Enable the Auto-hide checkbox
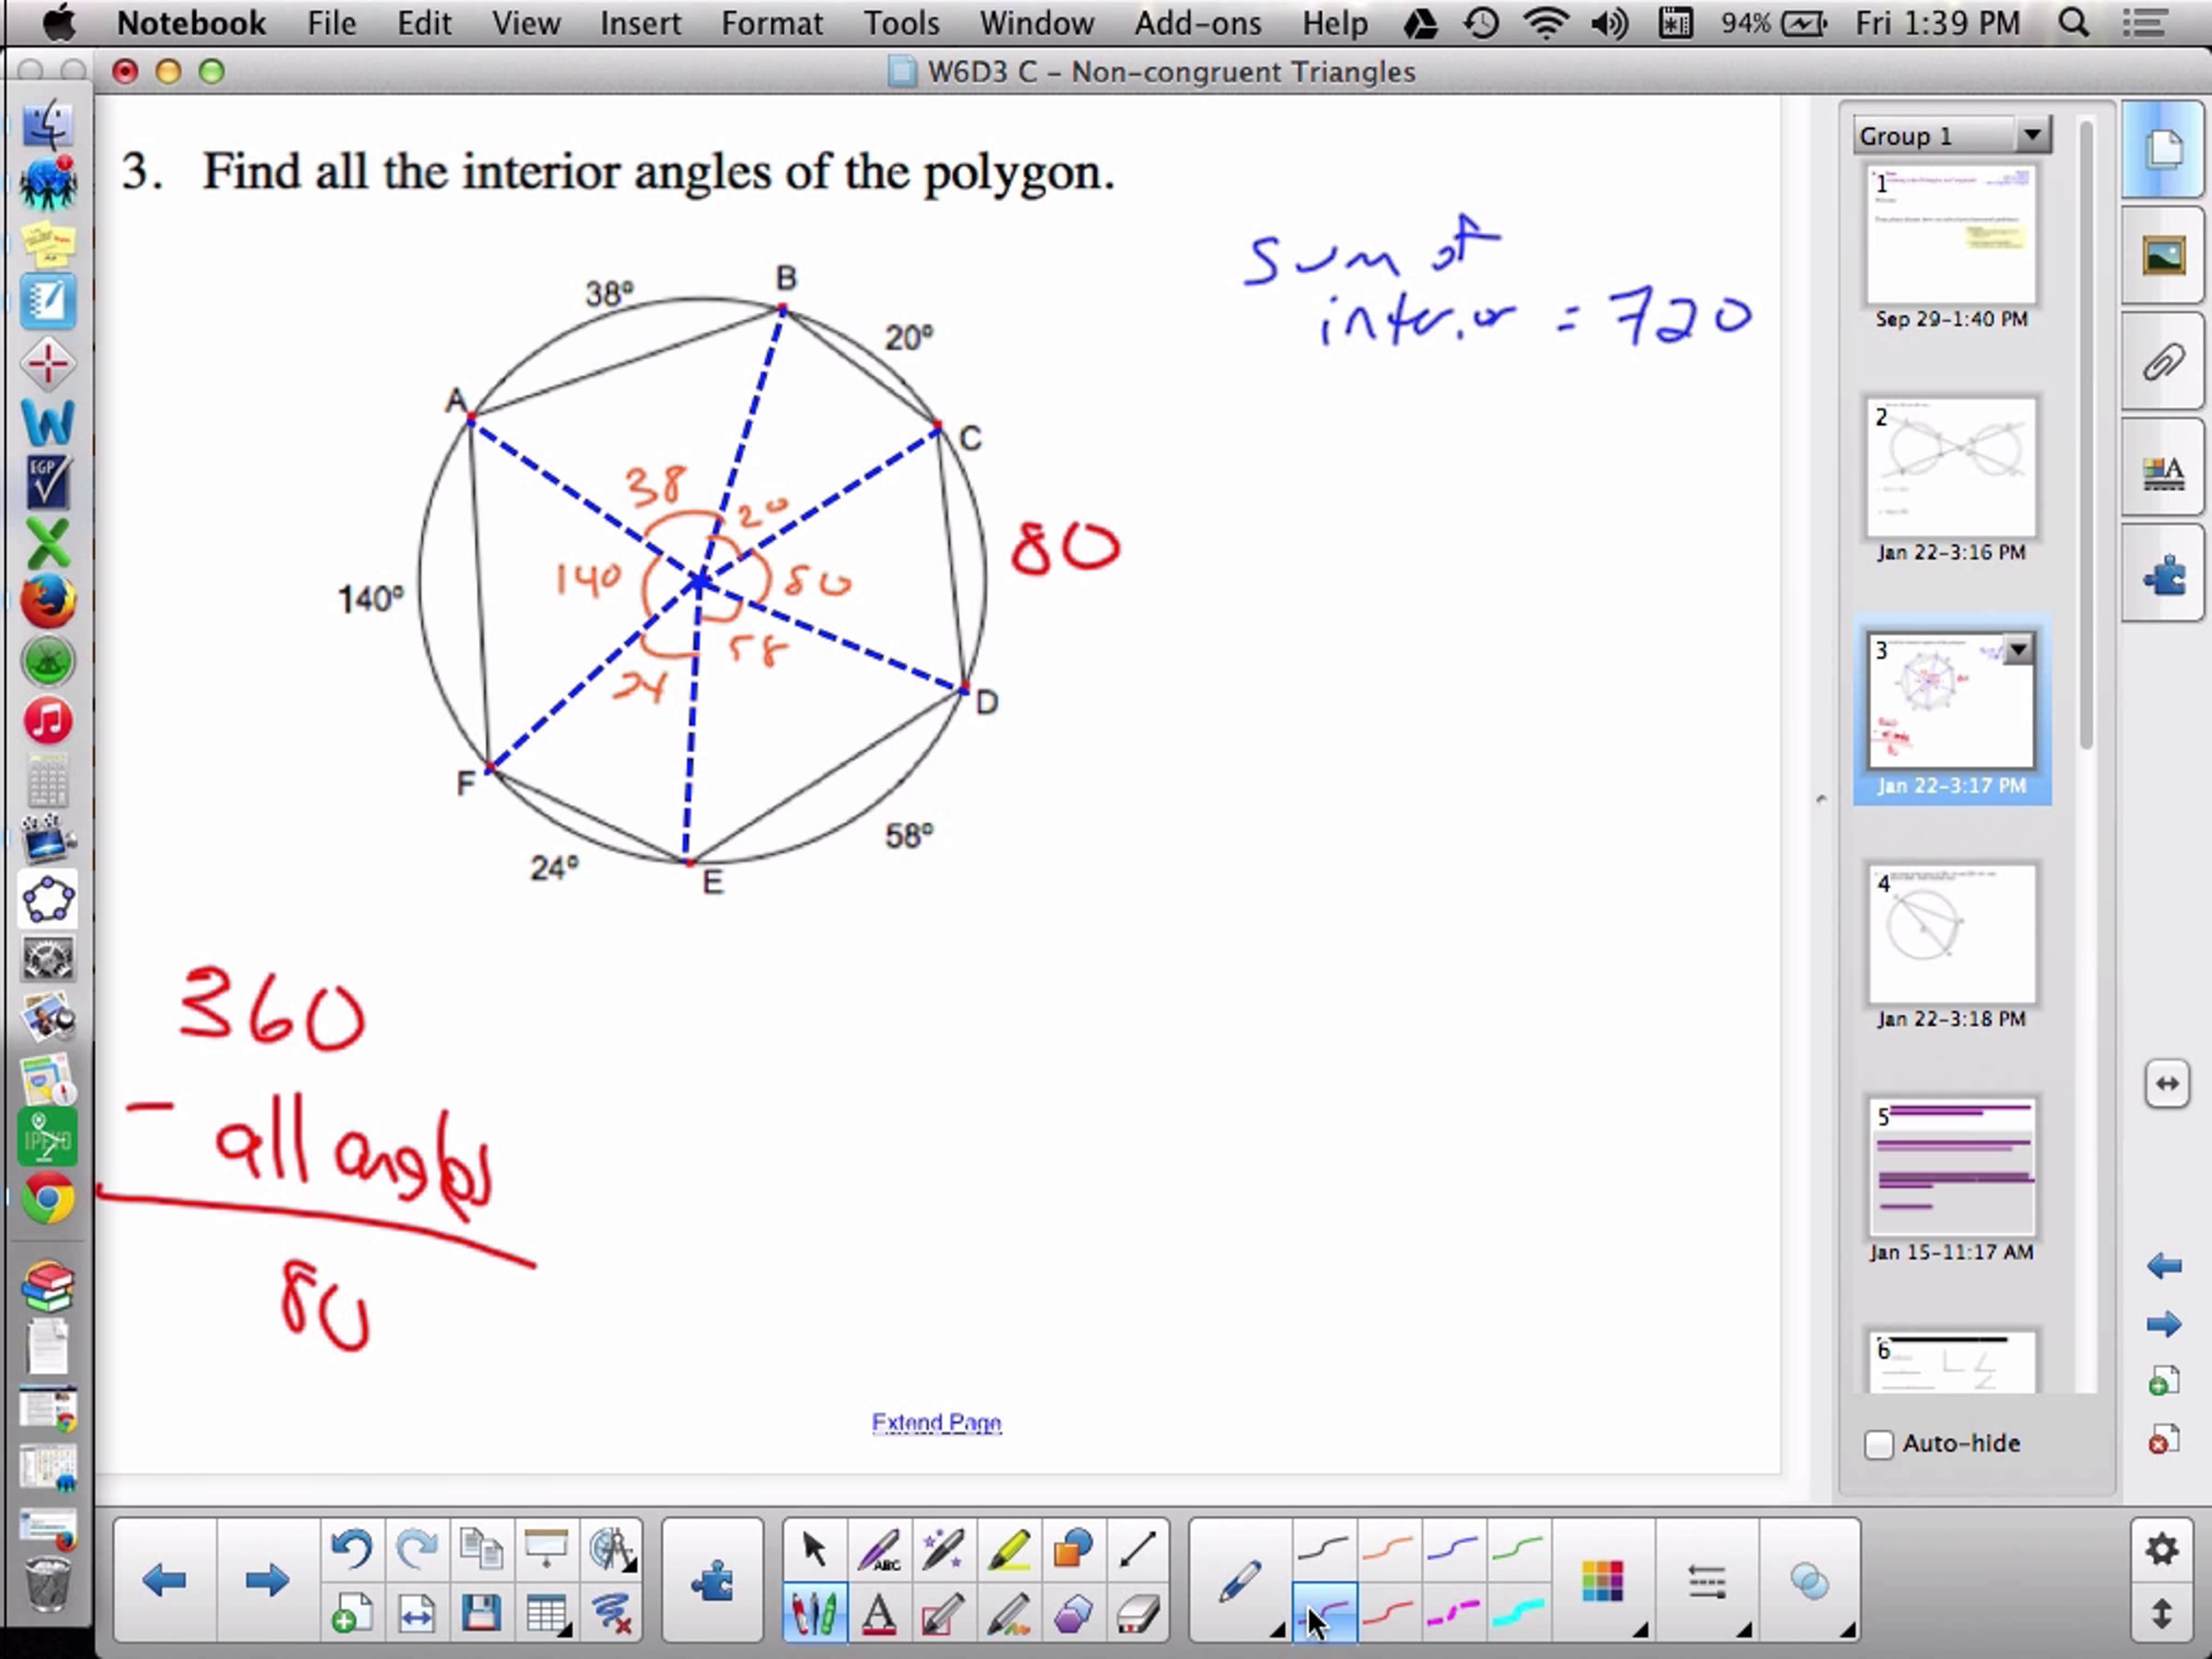2212x1659 pixels. click(x=1879, y=1444)
